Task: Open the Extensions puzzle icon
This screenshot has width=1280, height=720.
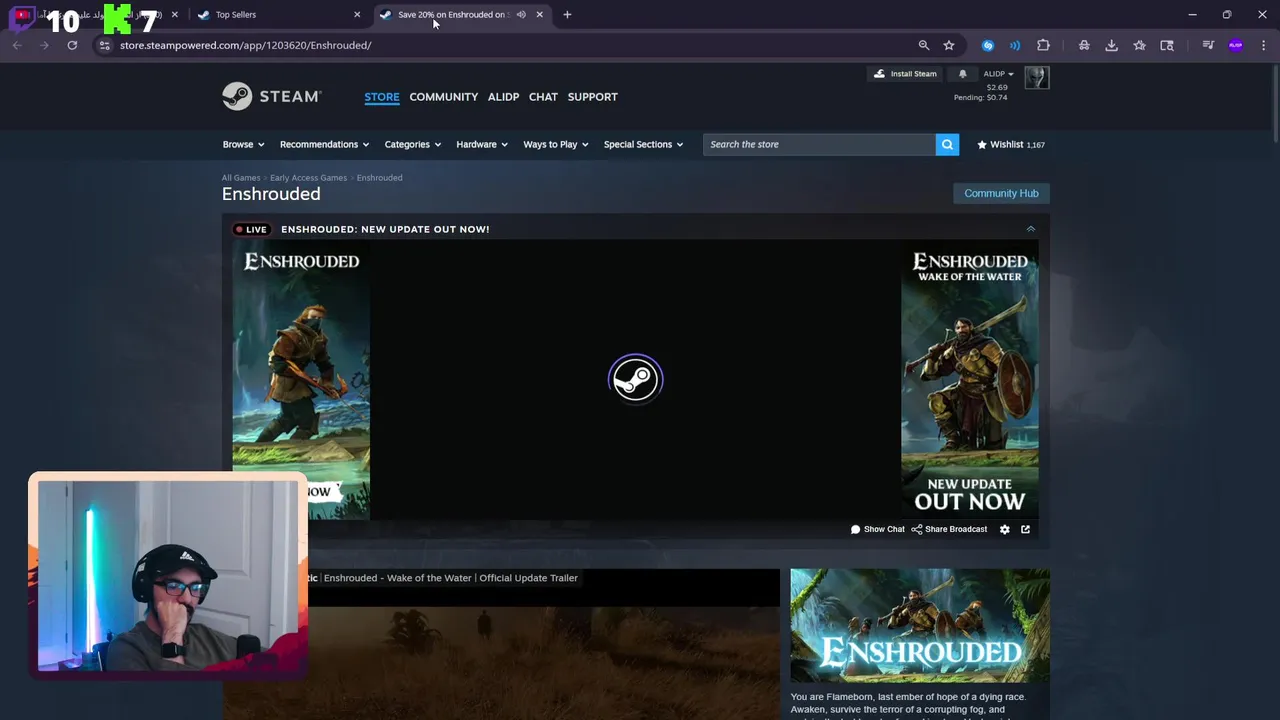Action: [x=1043, y=45]
